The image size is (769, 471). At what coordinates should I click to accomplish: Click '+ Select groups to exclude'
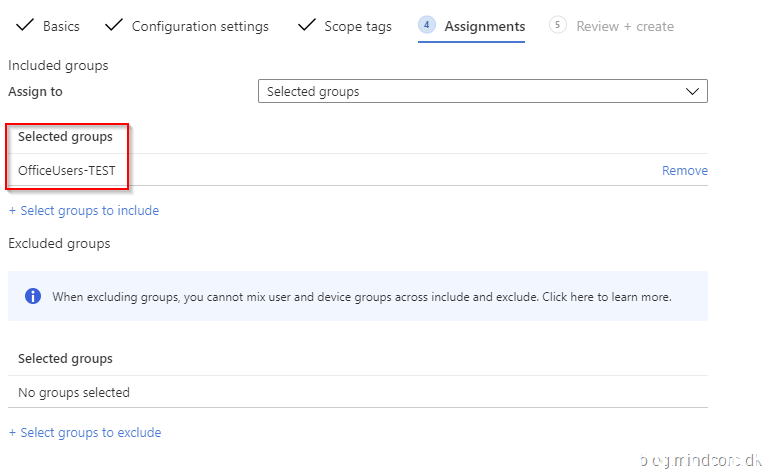(84, 432)
